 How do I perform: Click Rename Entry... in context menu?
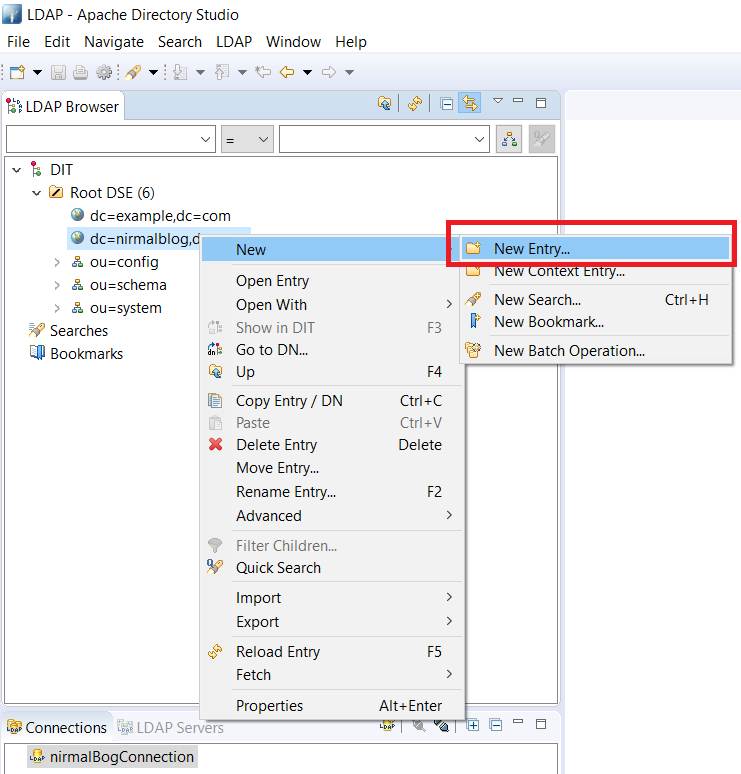332,492
